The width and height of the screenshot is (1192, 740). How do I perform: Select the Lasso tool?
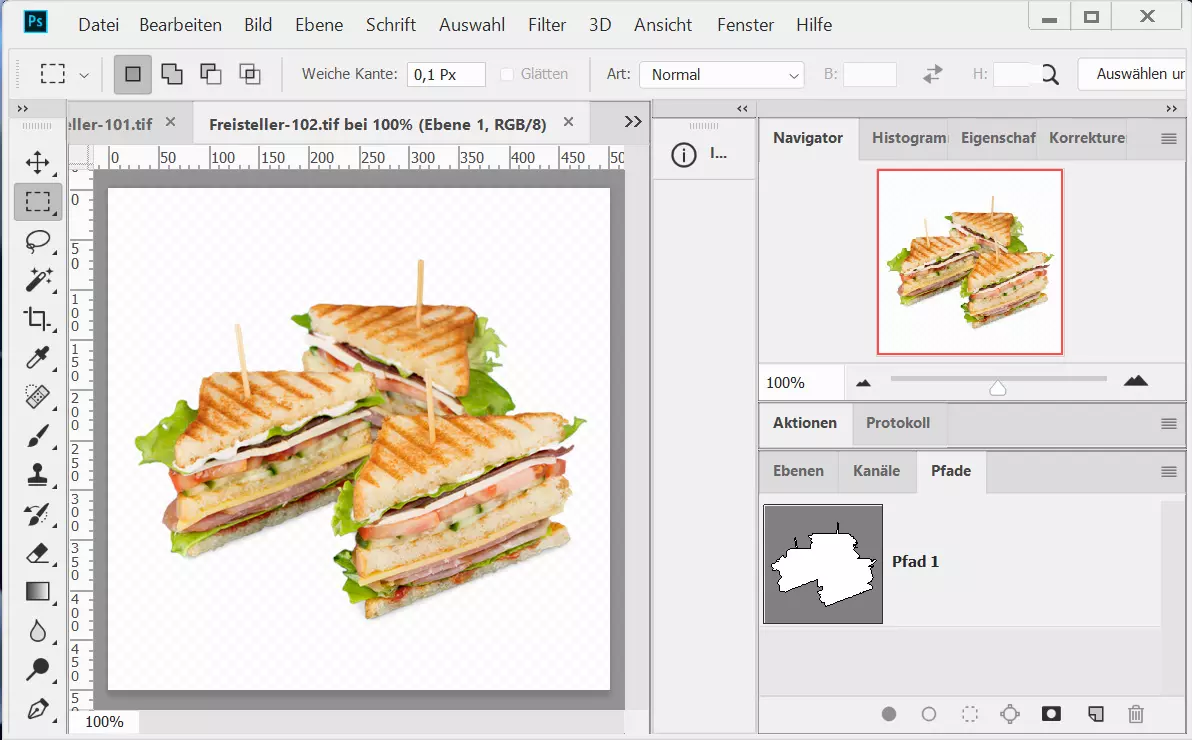click(37, 241)
